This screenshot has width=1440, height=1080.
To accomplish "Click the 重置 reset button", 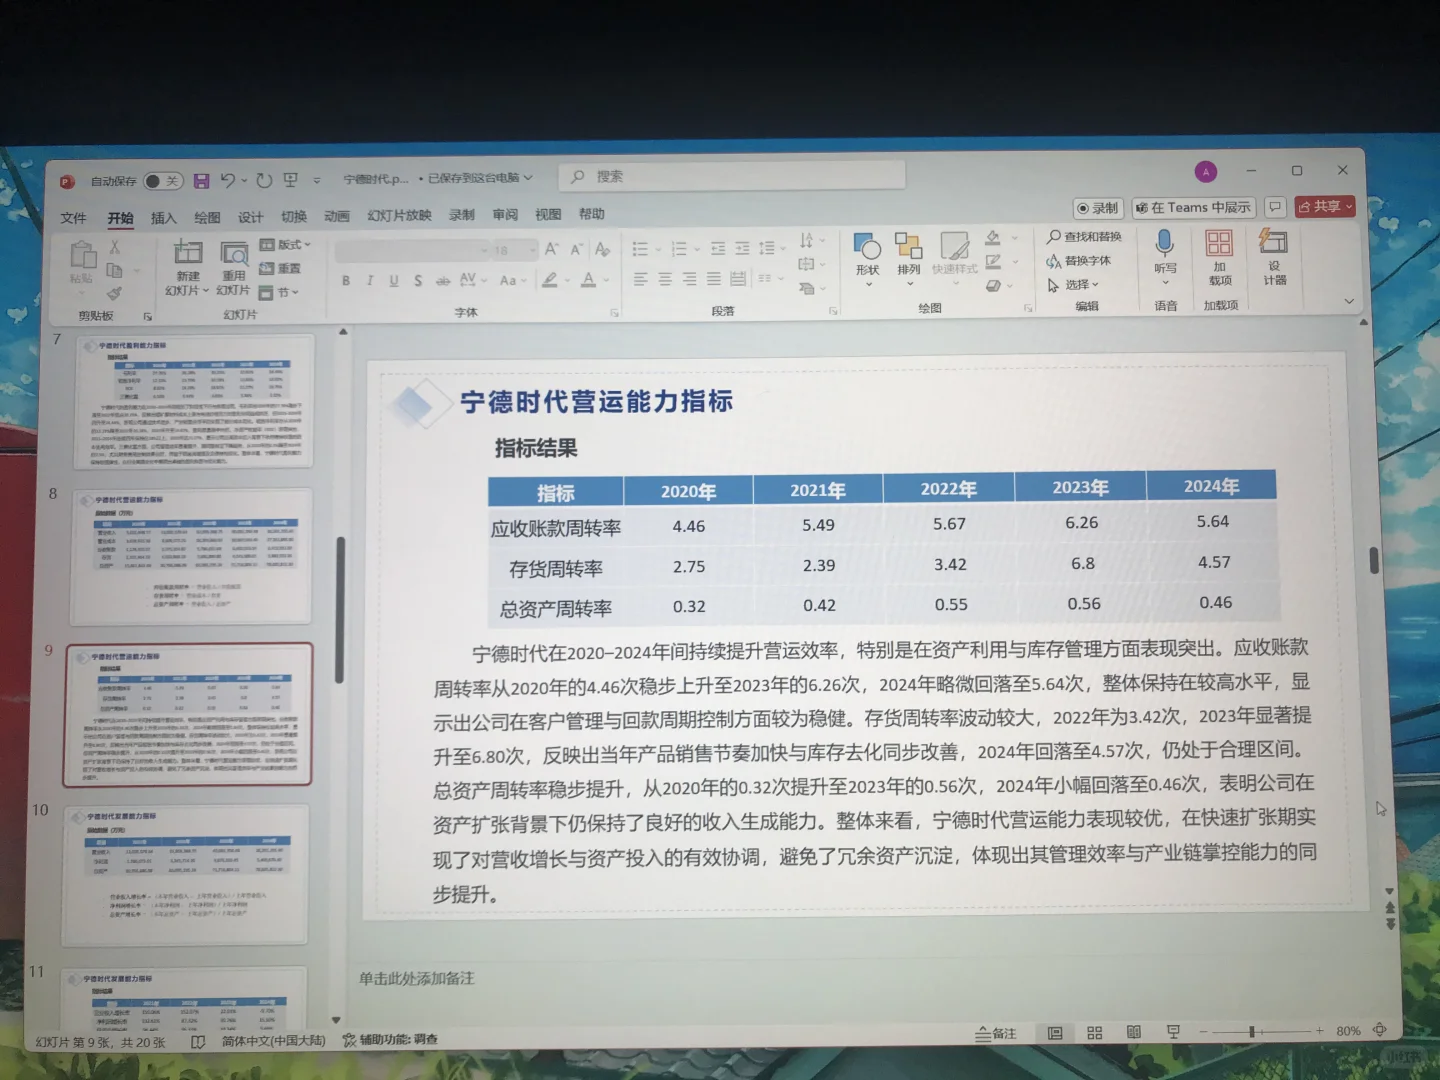I will [280, 269].
